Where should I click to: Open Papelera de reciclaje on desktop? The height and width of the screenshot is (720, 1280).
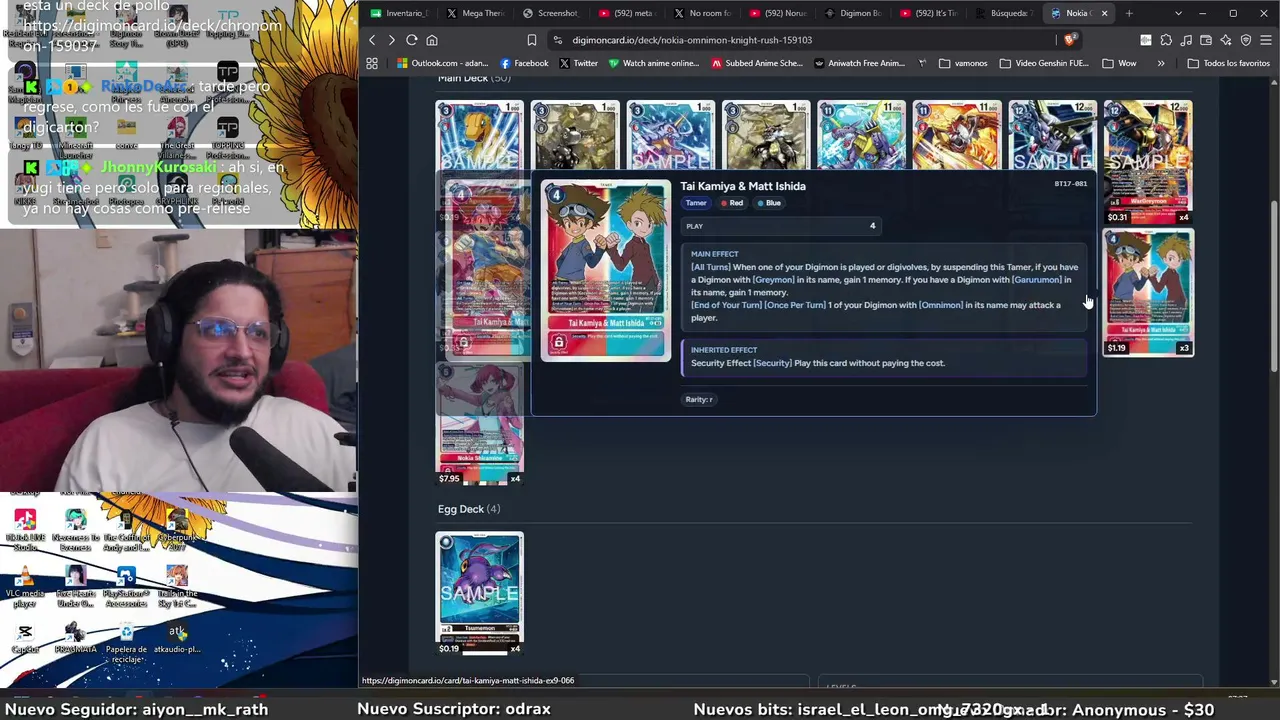[127, 643]
